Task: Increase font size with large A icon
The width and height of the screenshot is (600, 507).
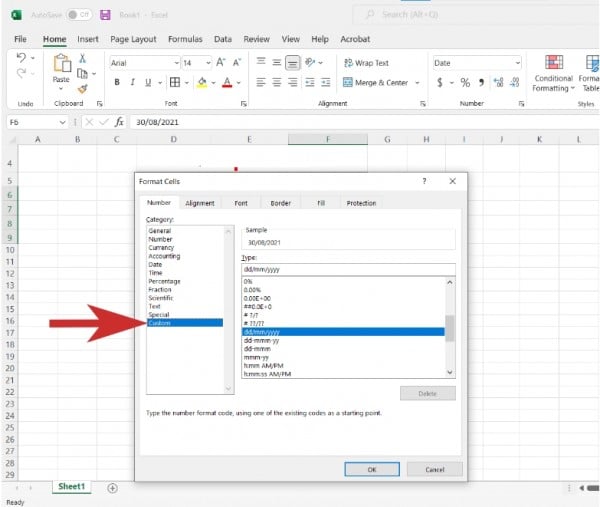Action: pyautogui.click(x=221, y=62)
